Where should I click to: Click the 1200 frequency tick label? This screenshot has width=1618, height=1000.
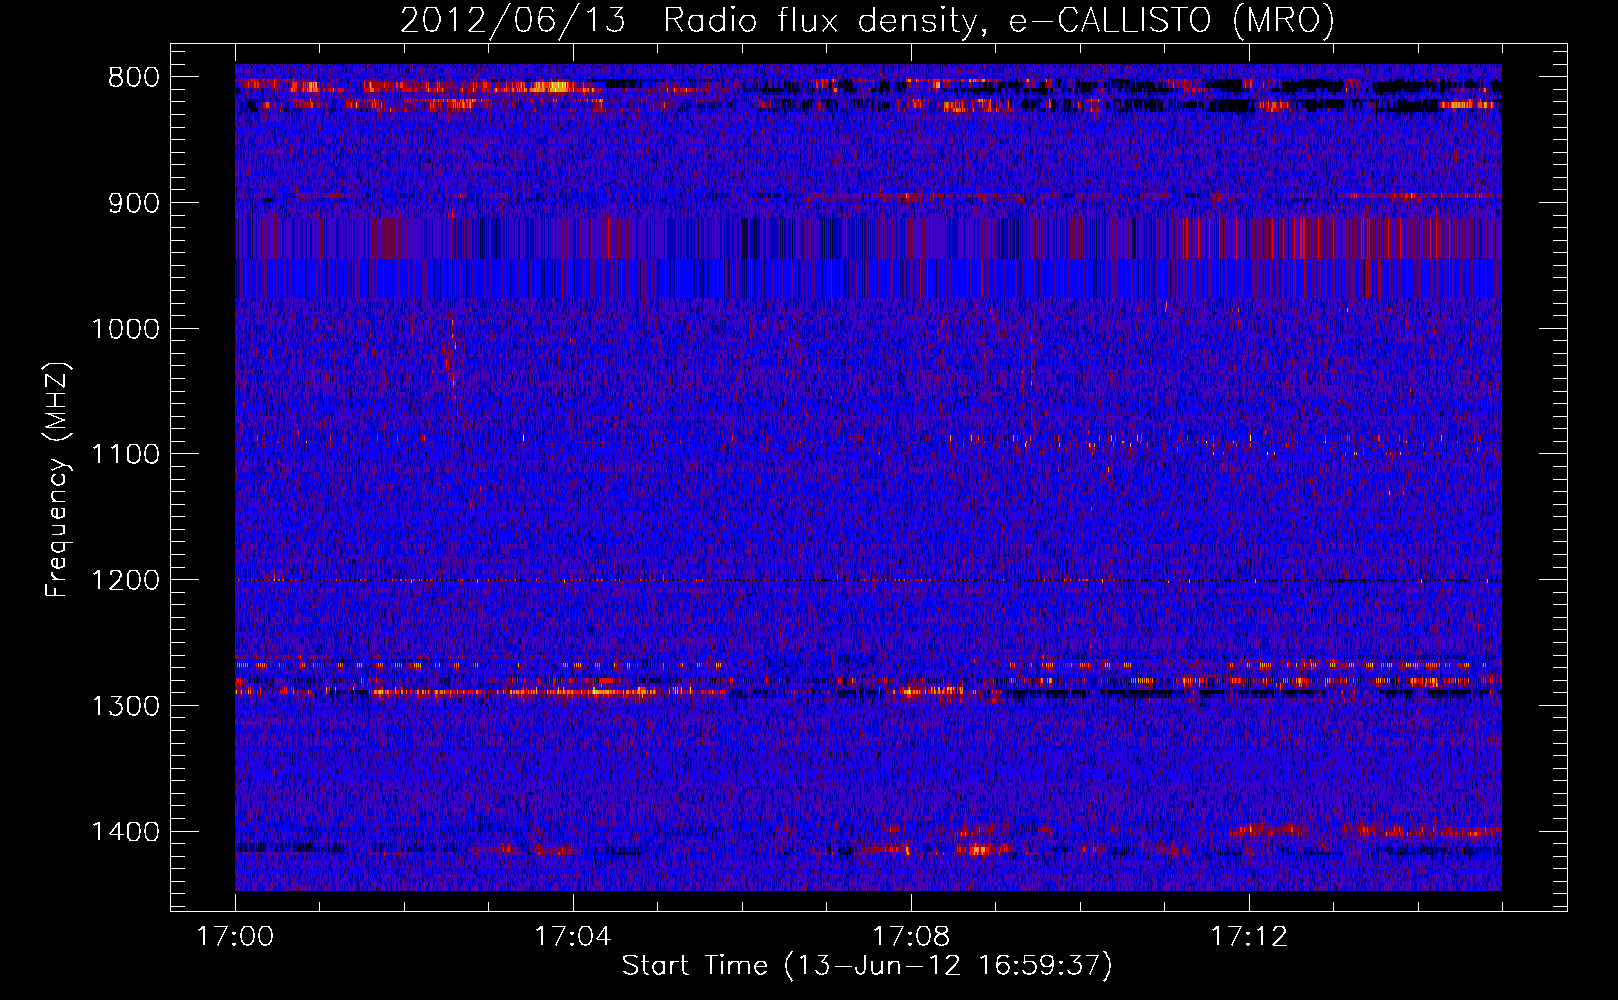tap(125, 581)
